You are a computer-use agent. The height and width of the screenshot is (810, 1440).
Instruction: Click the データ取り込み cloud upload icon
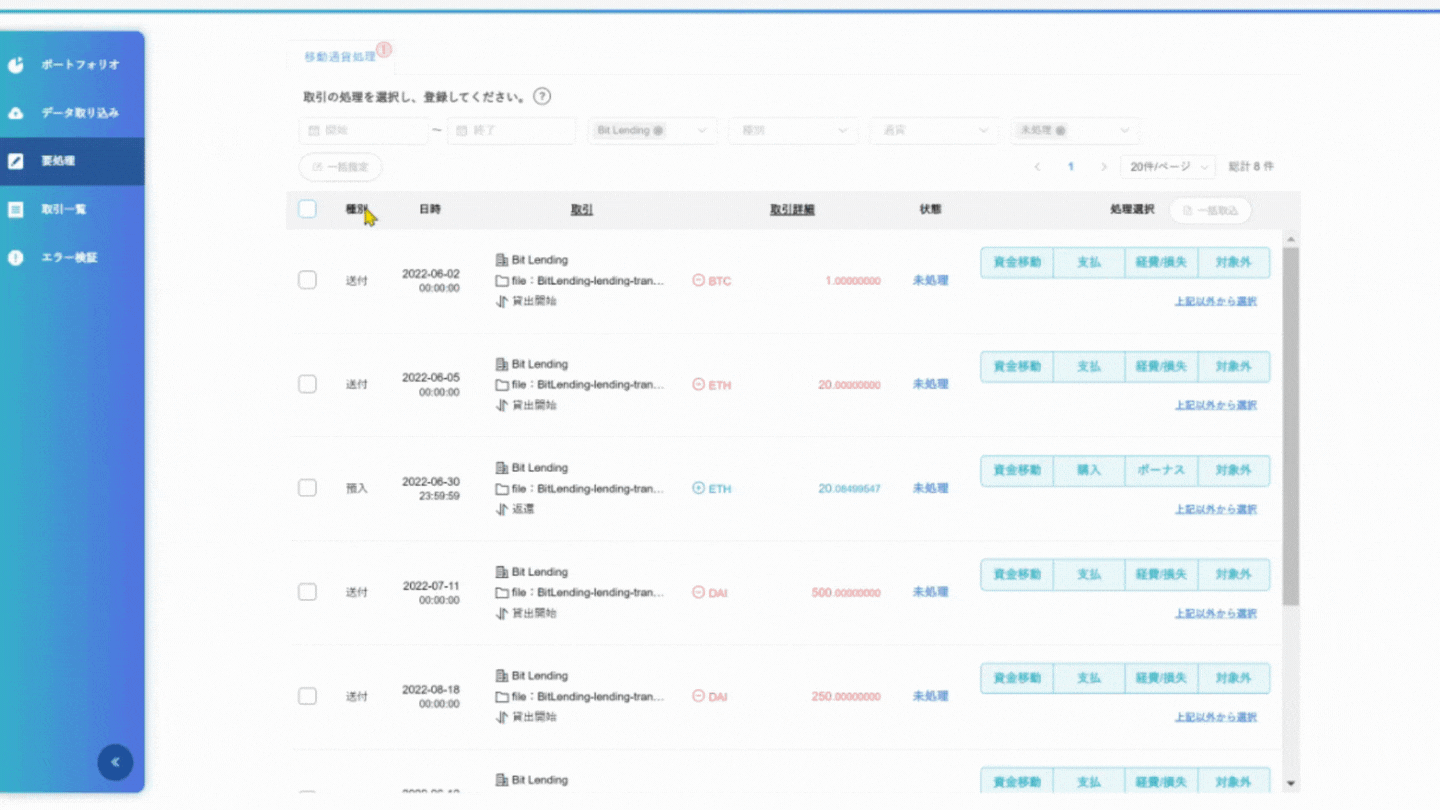(16, 113)
